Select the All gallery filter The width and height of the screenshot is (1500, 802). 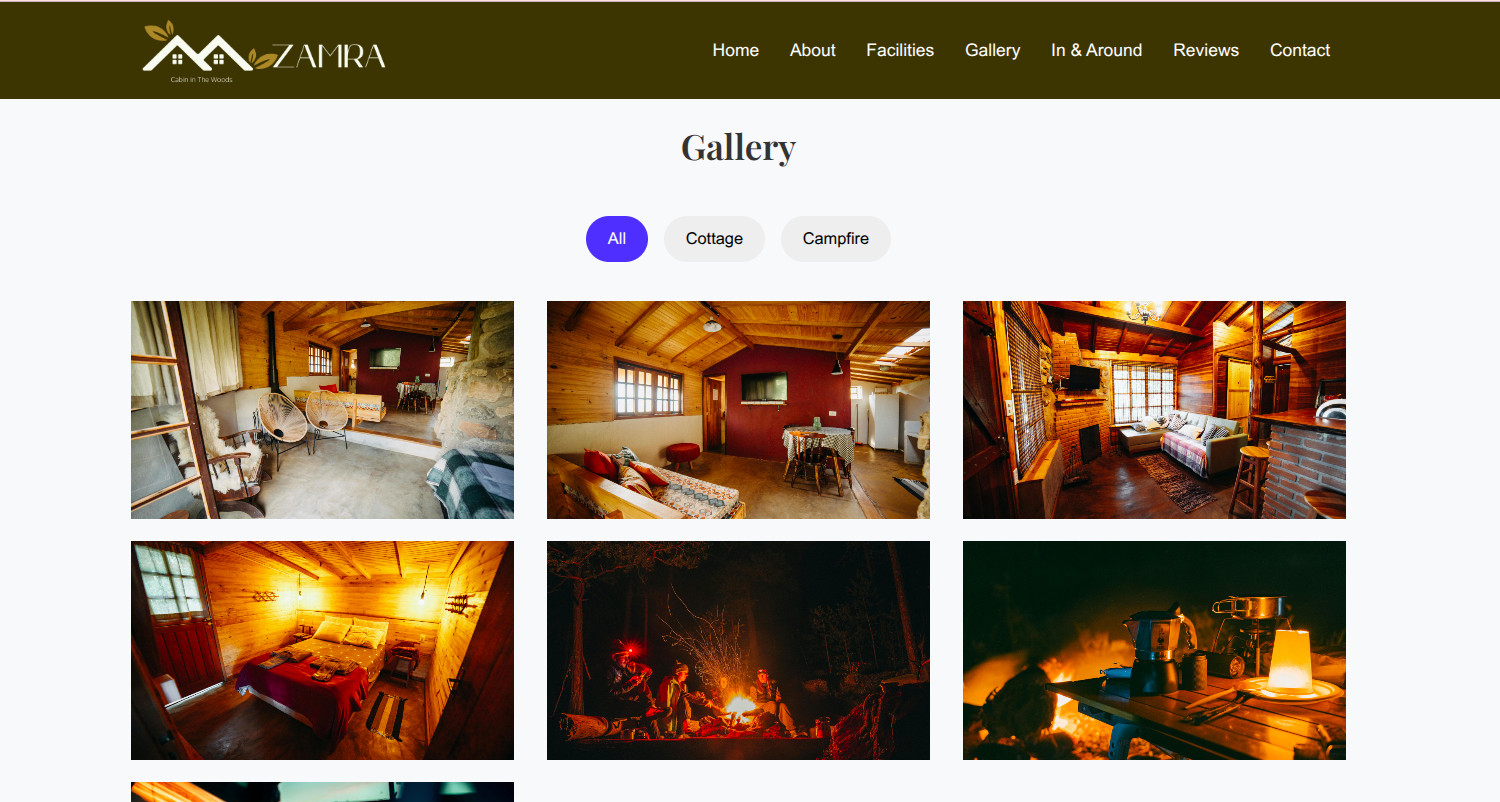[617, 239]
